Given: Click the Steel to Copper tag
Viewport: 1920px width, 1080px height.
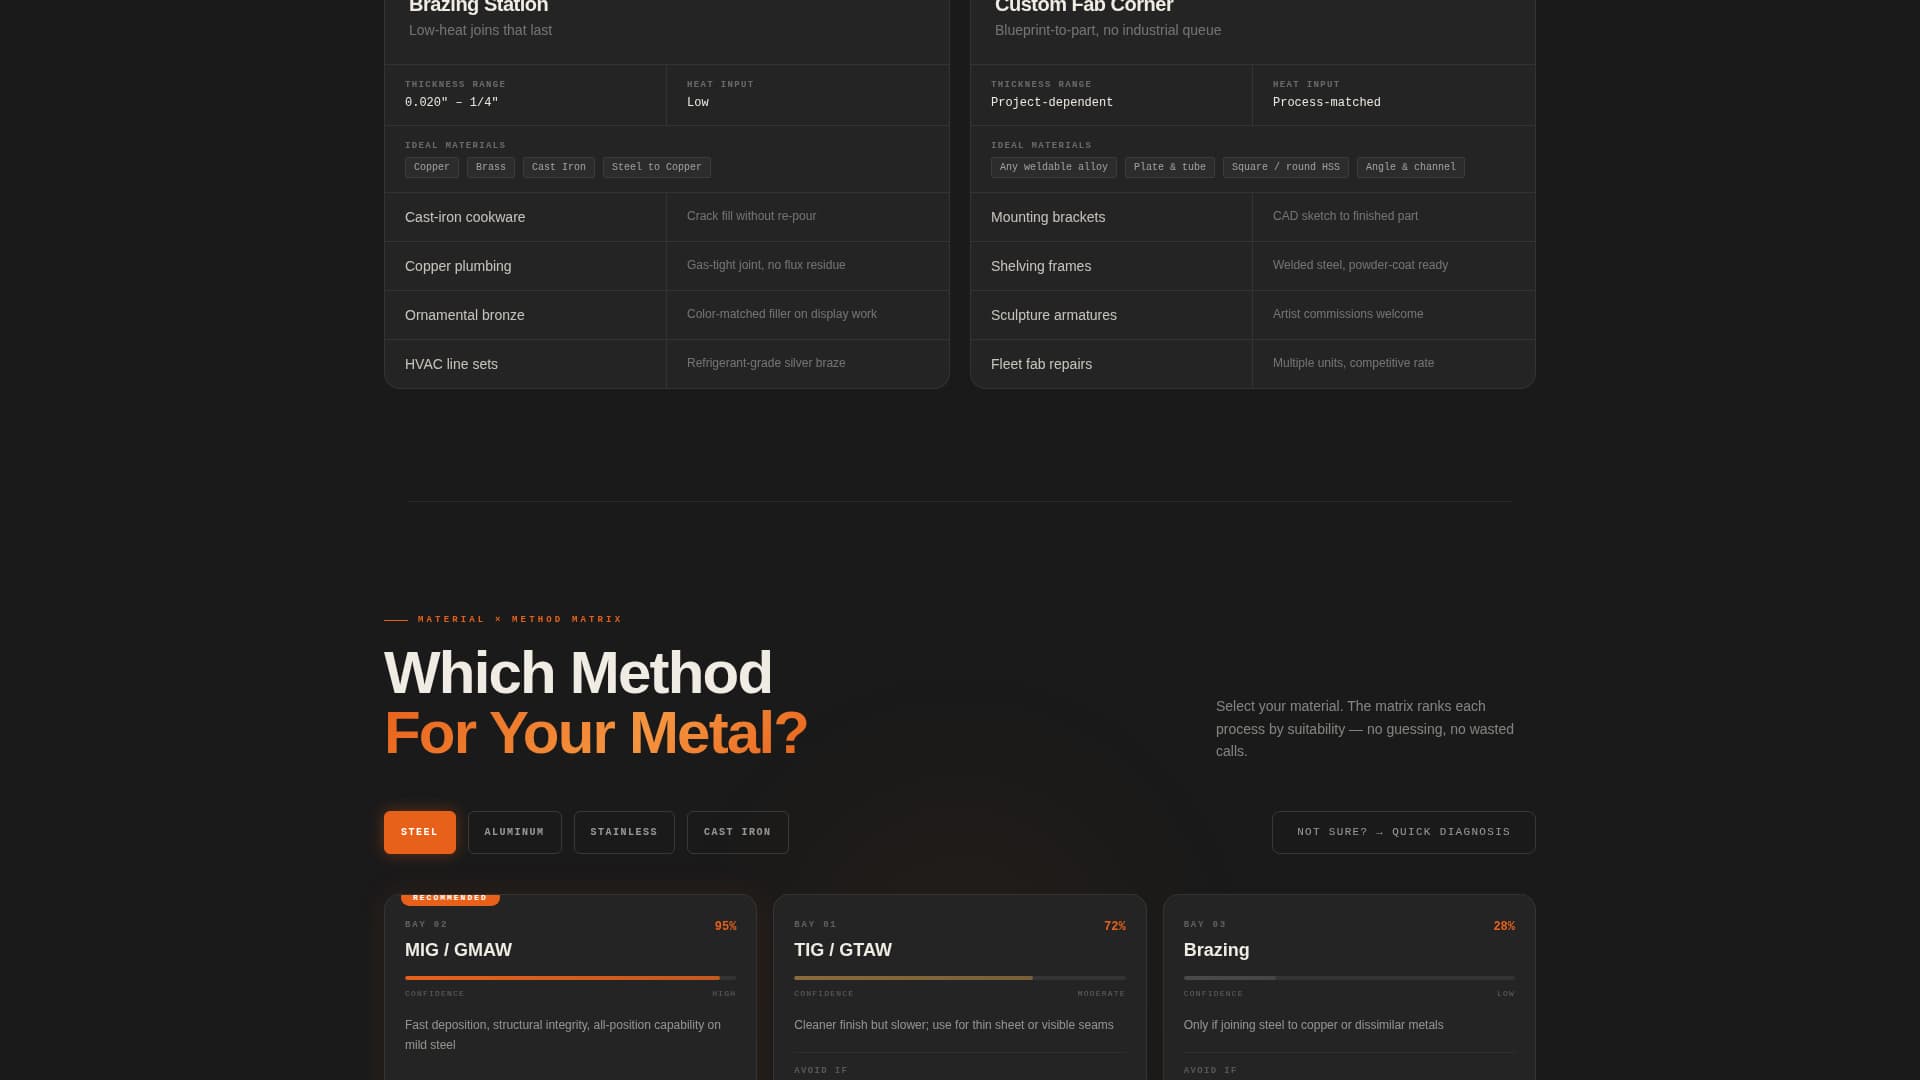Looking at the screenshot, I should click(656, 167).
